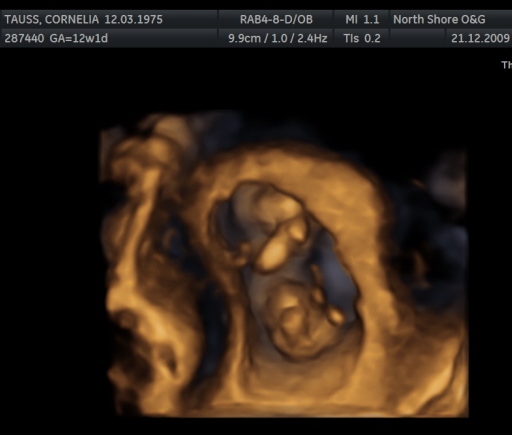Click the textured tissue along the image's left side
This screenshot has height=435, width=512.
coord(140,267)
